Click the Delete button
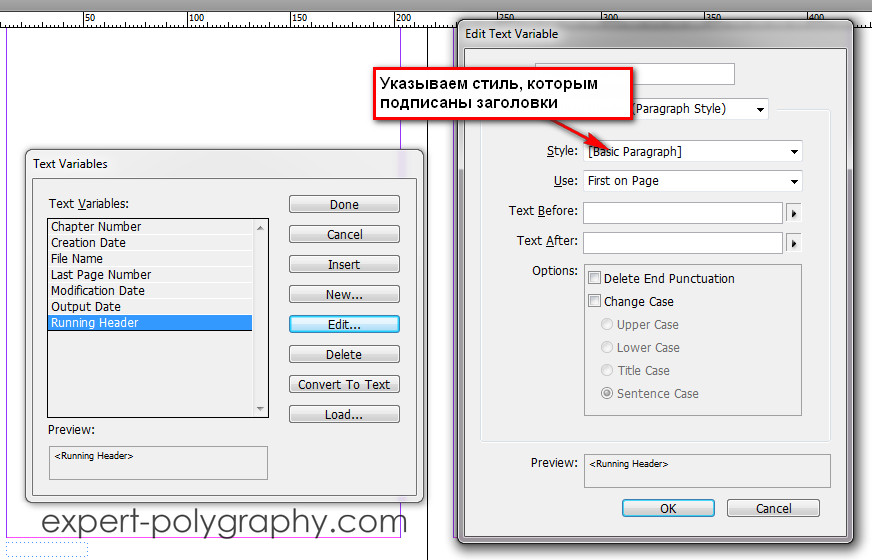 pyautogui.click(x=344, y=354)
